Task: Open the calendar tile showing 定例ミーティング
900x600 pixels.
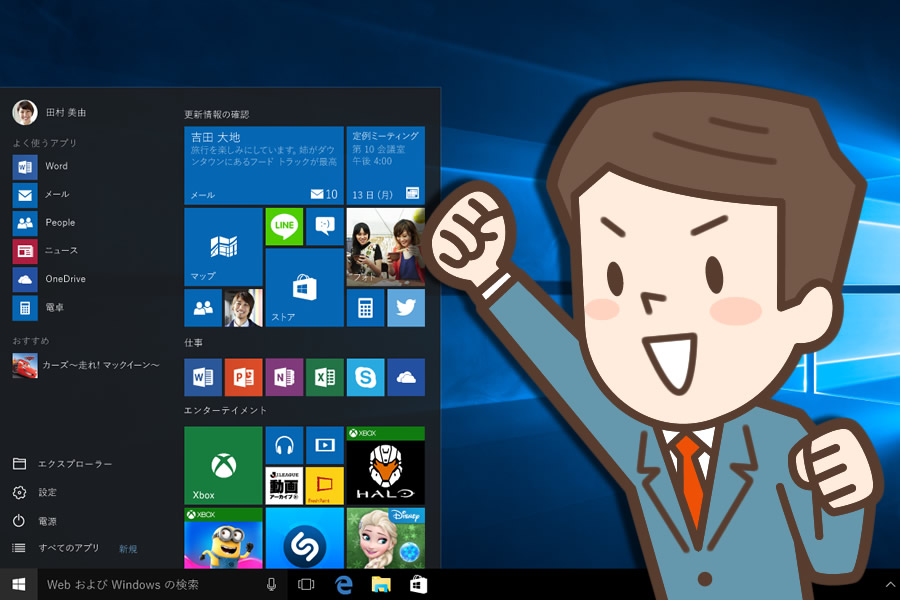Action: [386, 165]
